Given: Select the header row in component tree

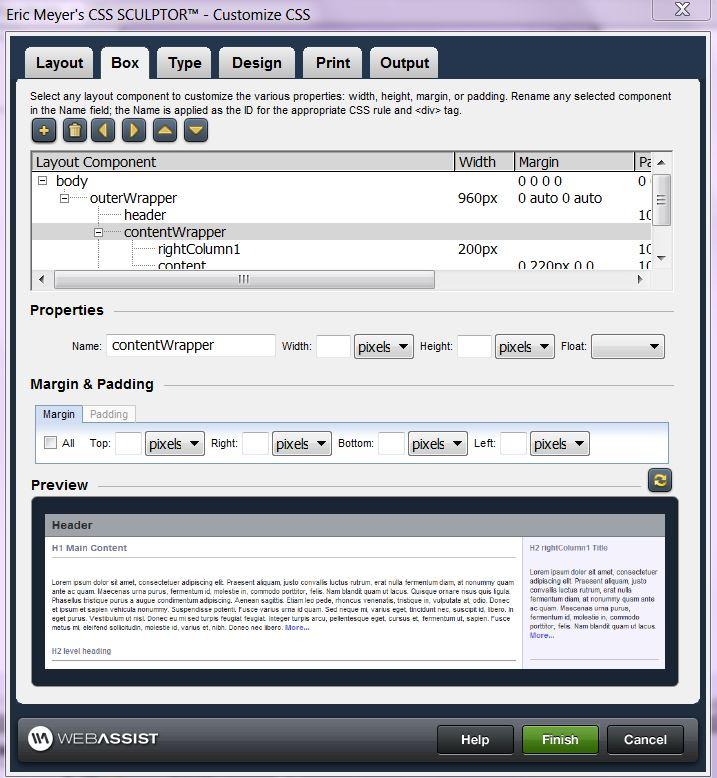Looking at the screenshot, I should (341, 215).
